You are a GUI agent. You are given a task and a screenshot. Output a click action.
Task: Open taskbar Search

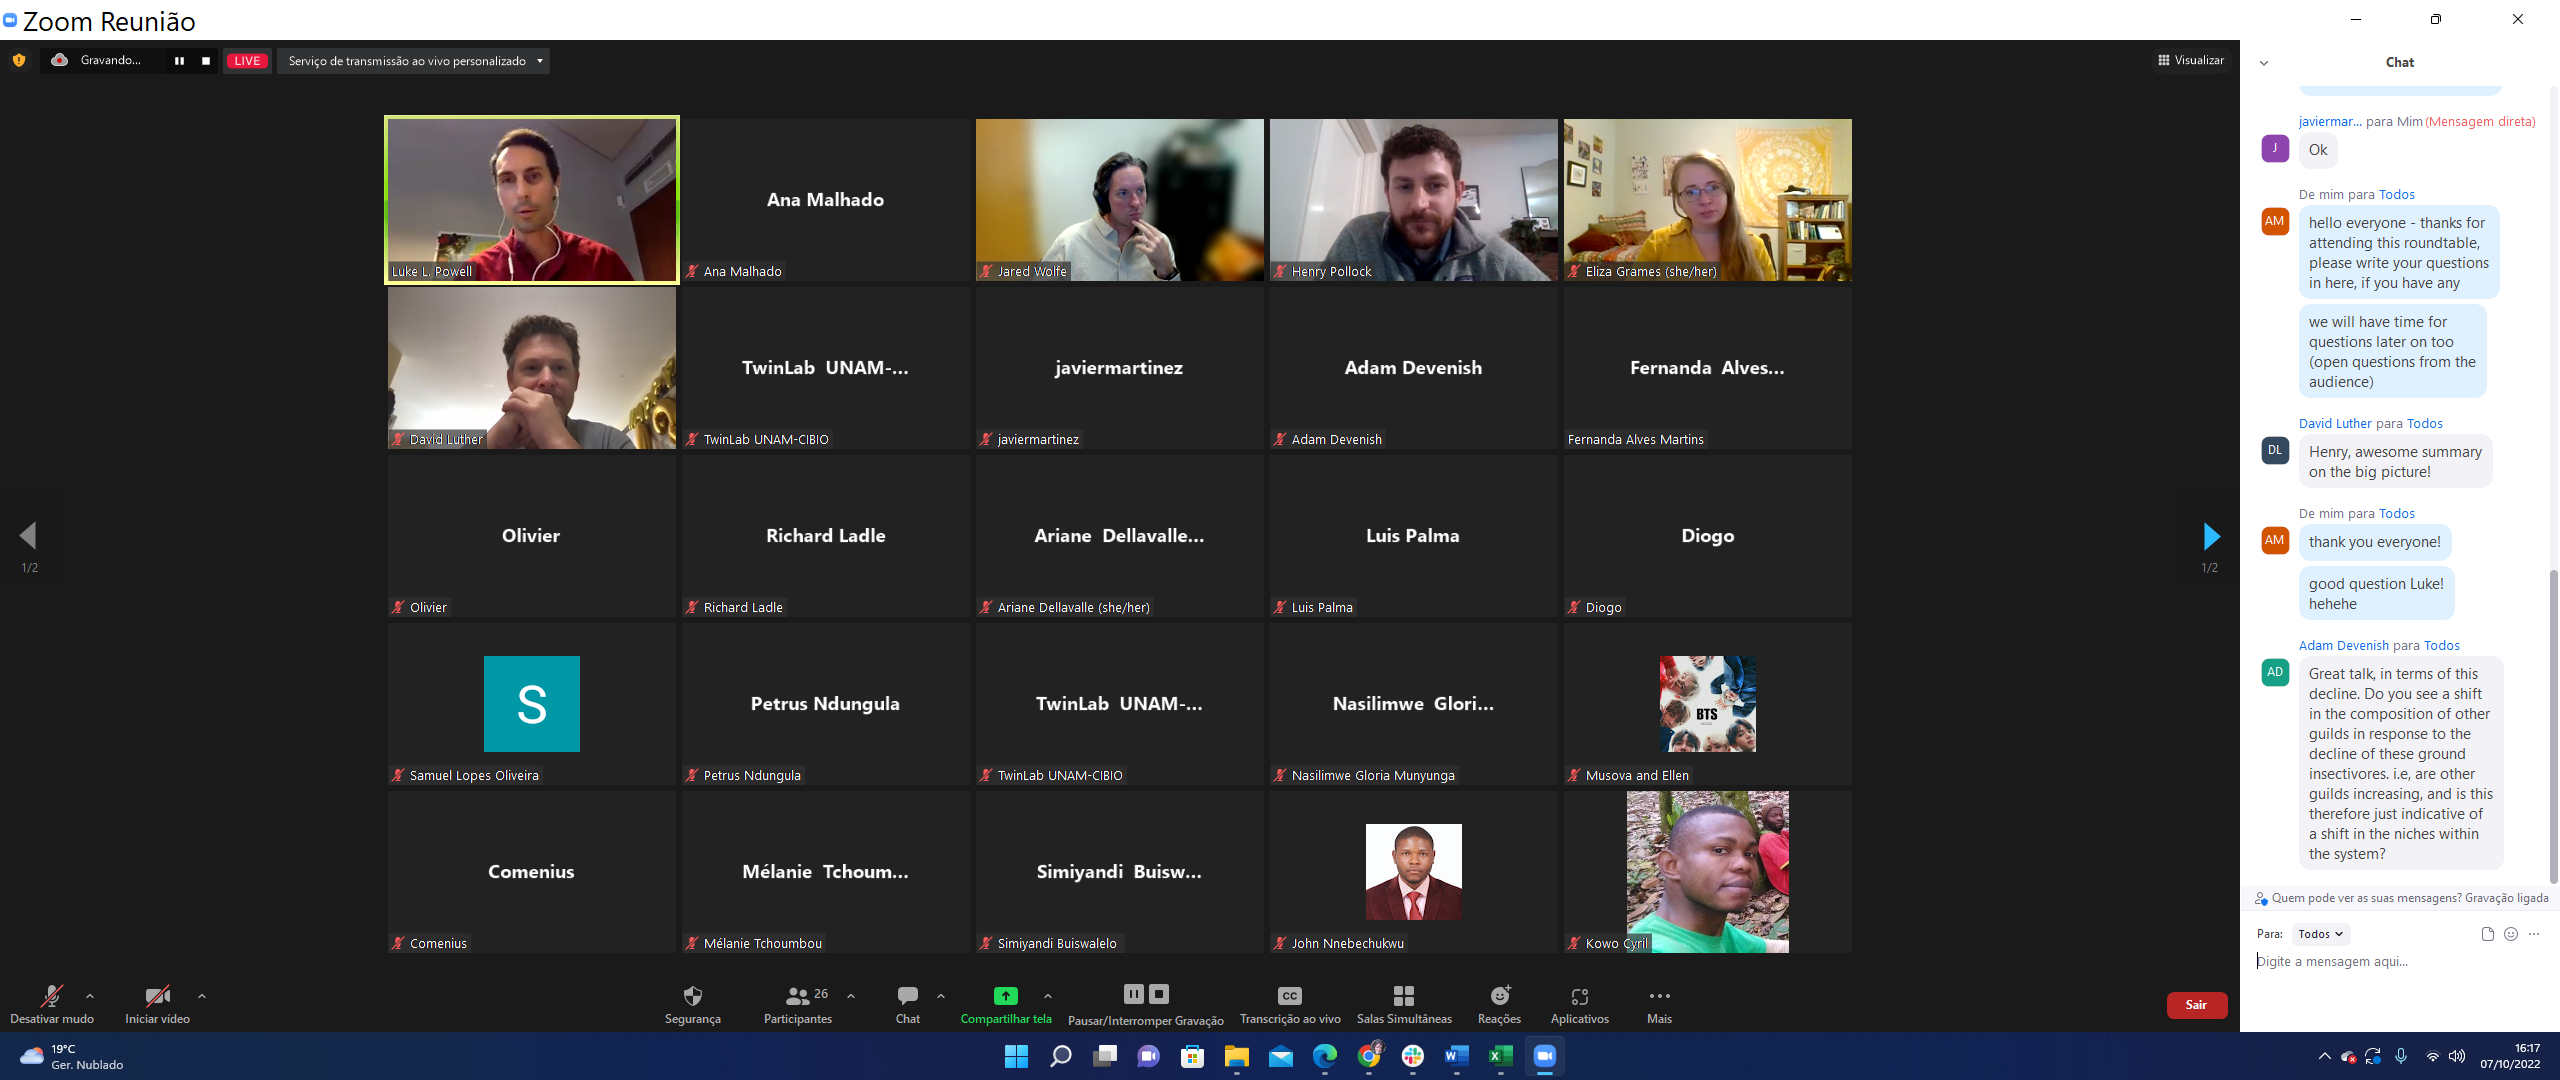[x=1061, y=1056]
